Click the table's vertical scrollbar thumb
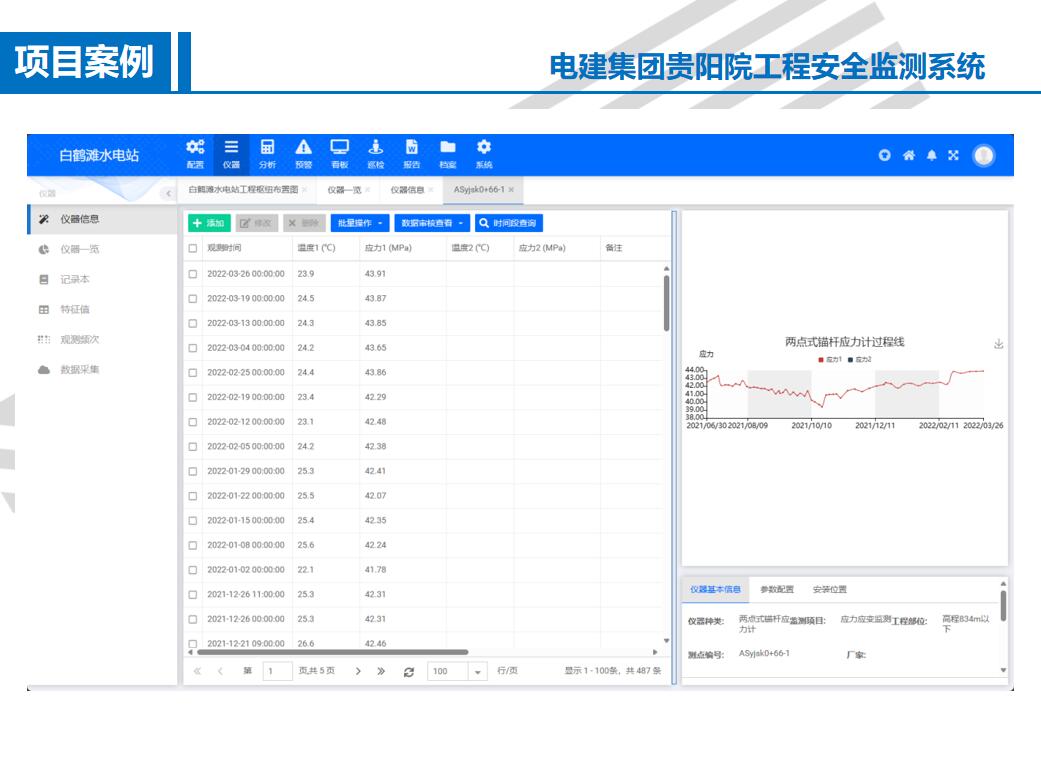The height and width of the screenshot is (777, 1041). tap(667, 303)
